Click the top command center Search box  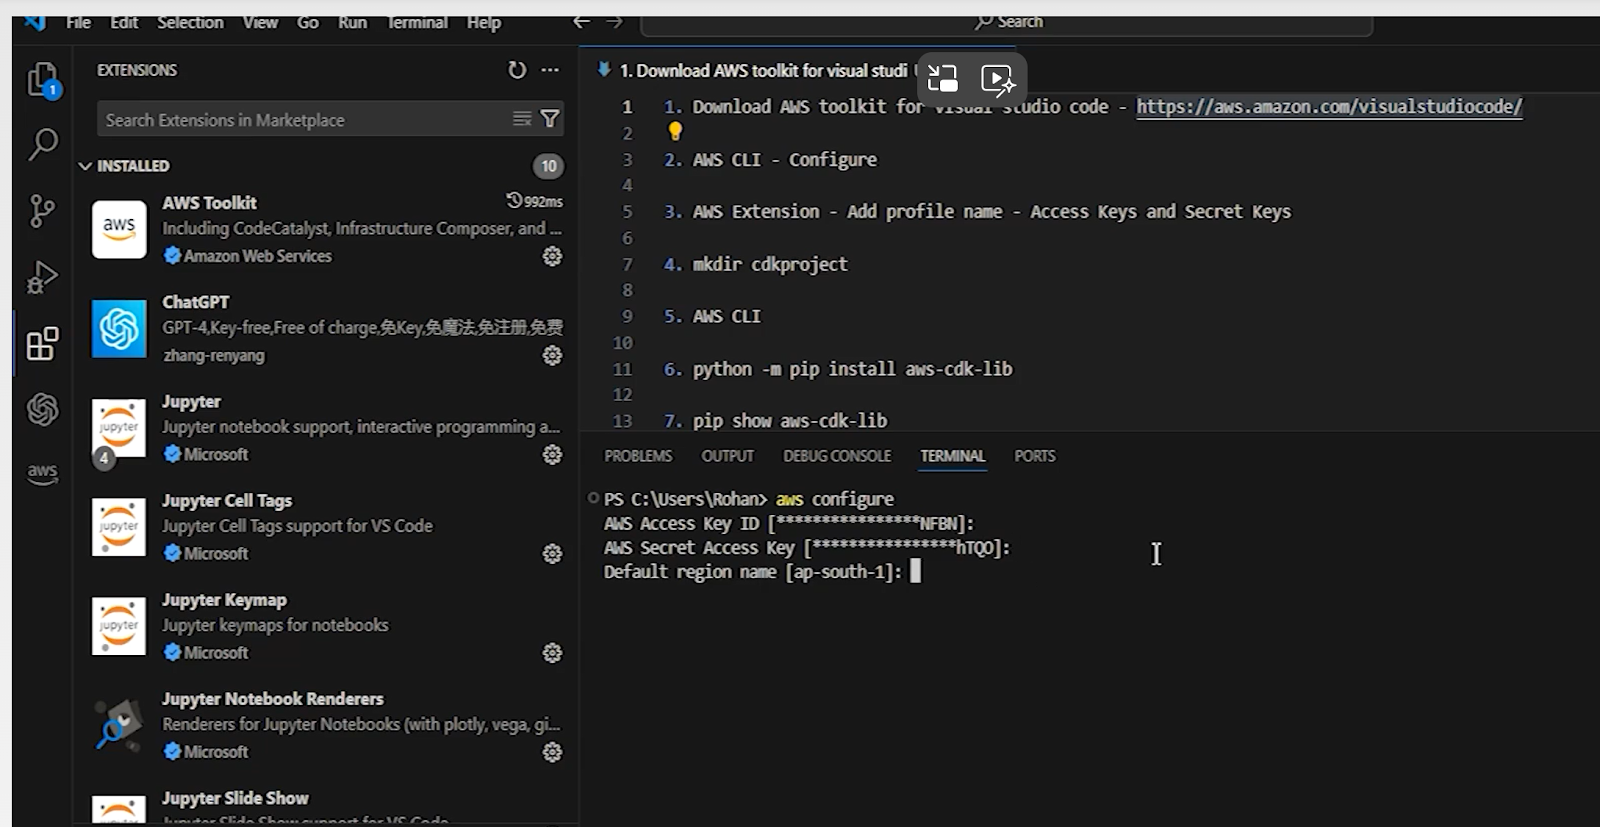pos(1007,21)
